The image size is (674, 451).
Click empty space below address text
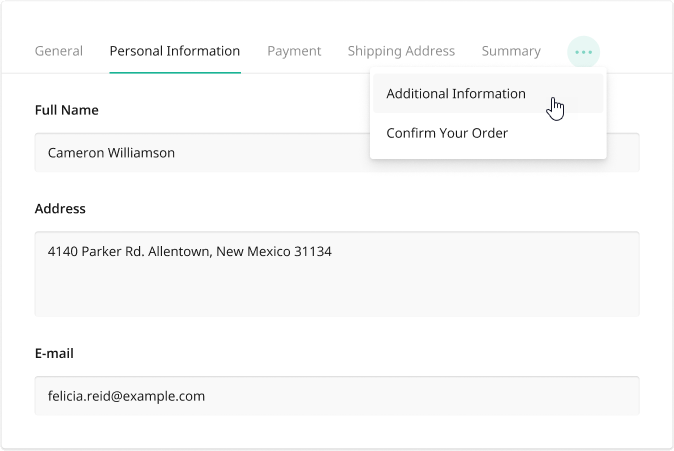337,292
